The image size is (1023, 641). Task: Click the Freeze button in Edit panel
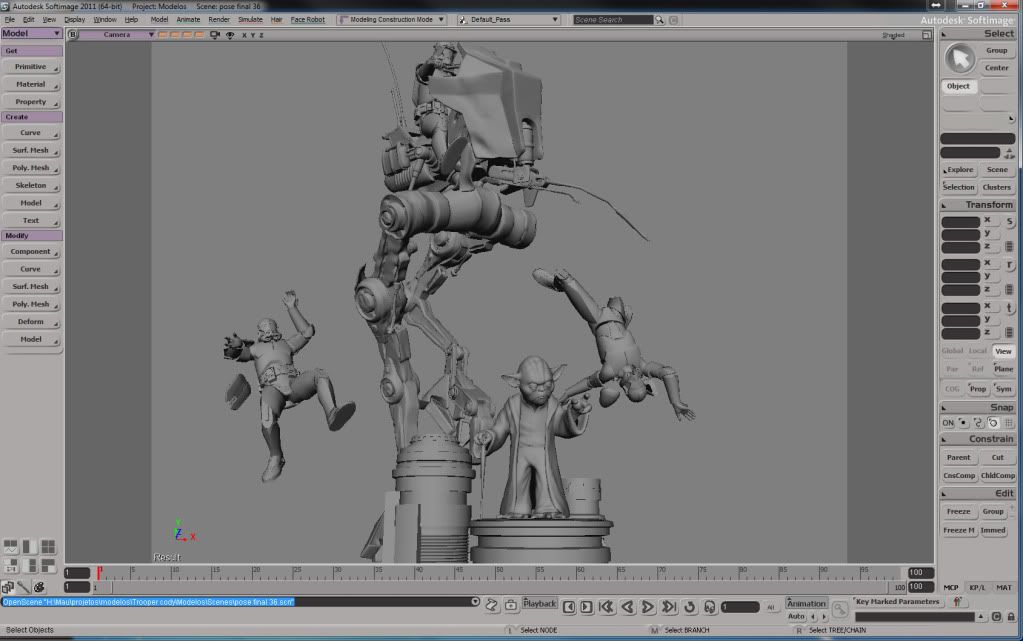tap(958, 511)
